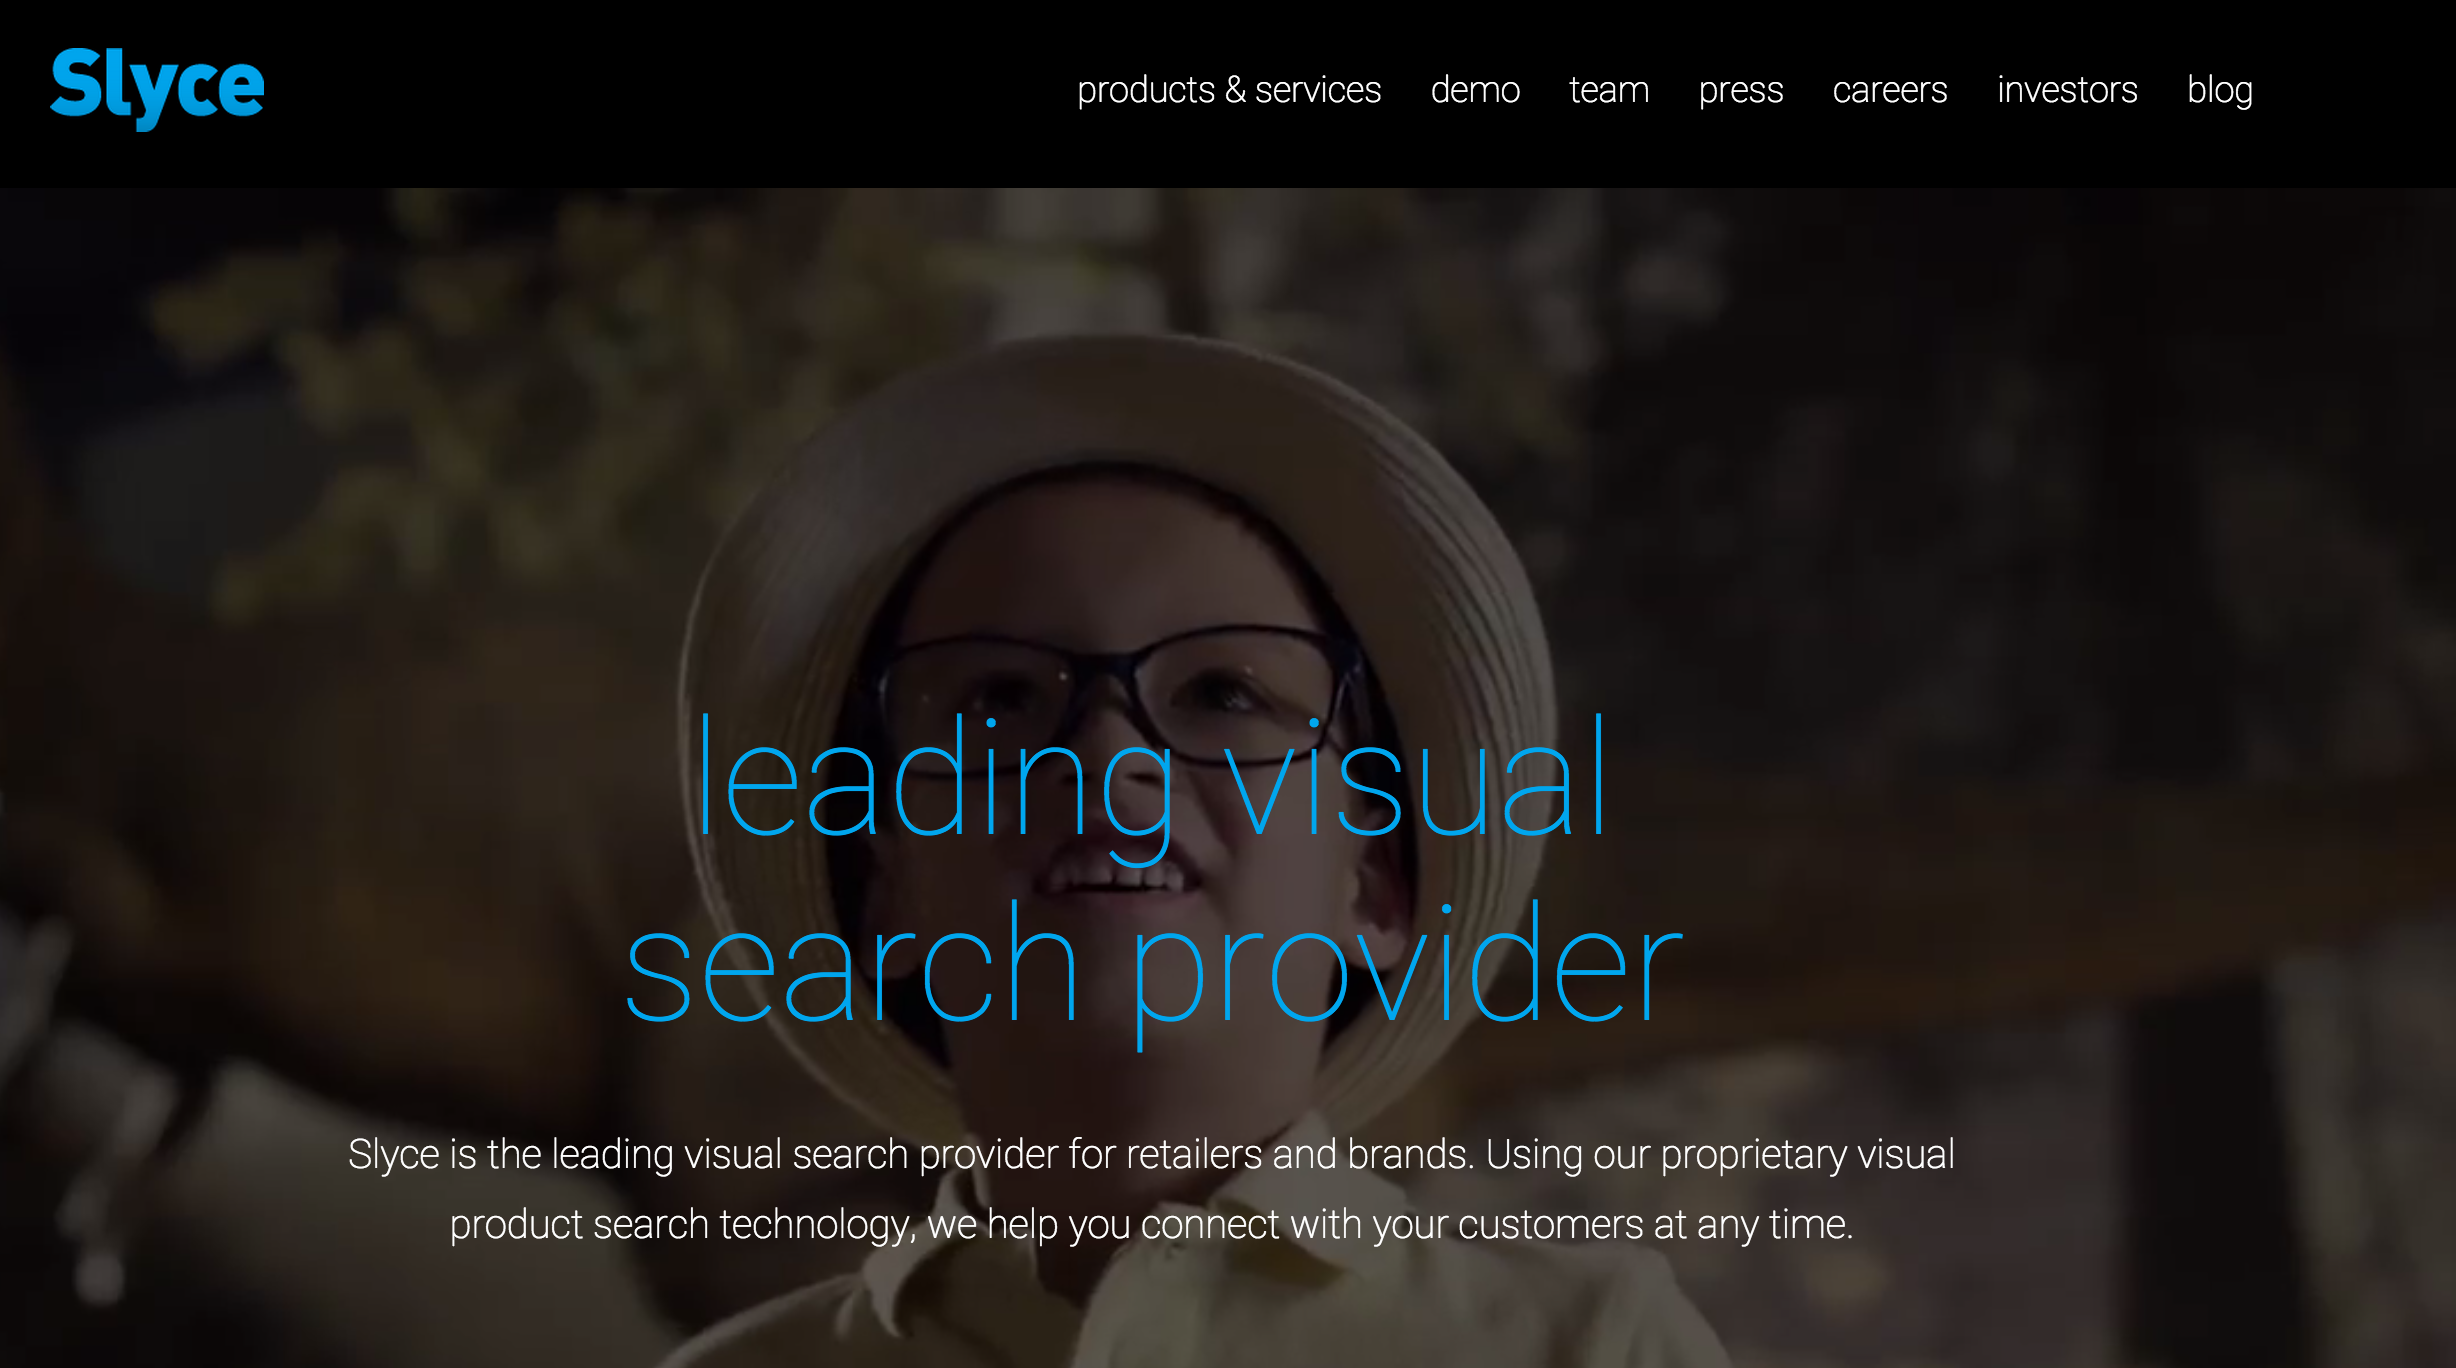
Task: Open the careers link in navigation
Action: (x=1890, y=90)
